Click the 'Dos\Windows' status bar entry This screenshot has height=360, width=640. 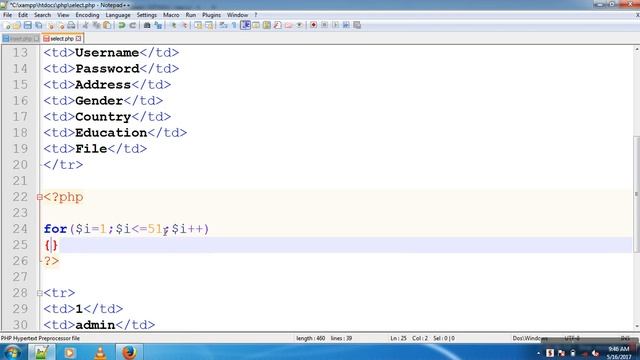(530, 338)
